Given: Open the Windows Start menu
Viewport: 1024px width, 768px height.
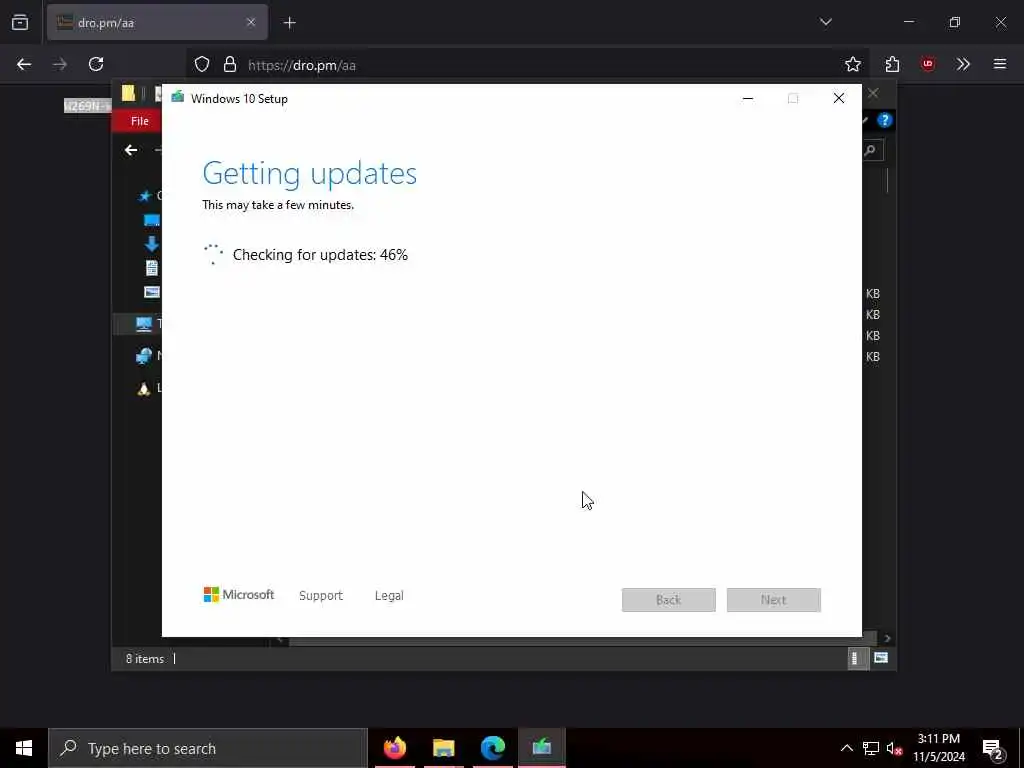Looking at the screenshot, I should click(x=24, y=748).
